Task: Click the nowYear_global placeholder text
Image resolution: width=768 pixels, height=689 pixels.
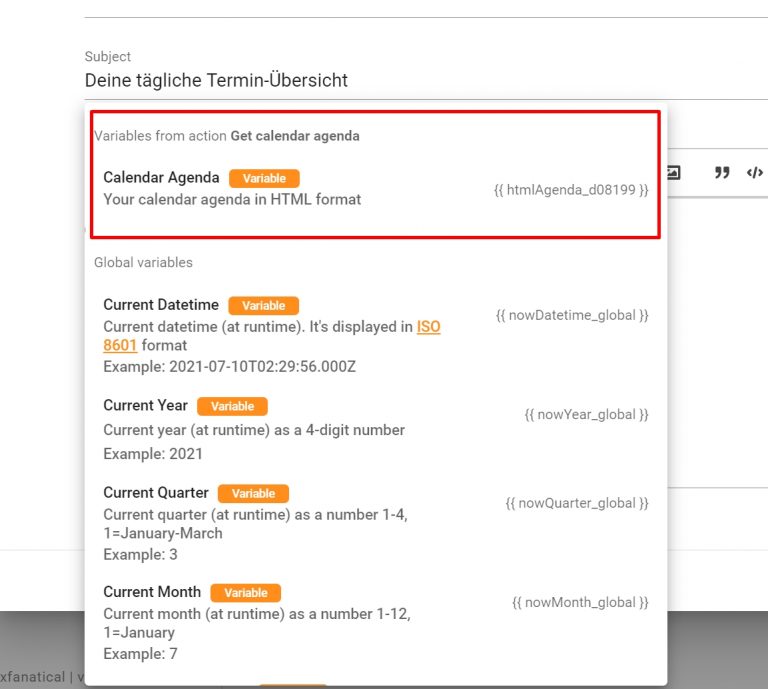Action: point(586,415)
